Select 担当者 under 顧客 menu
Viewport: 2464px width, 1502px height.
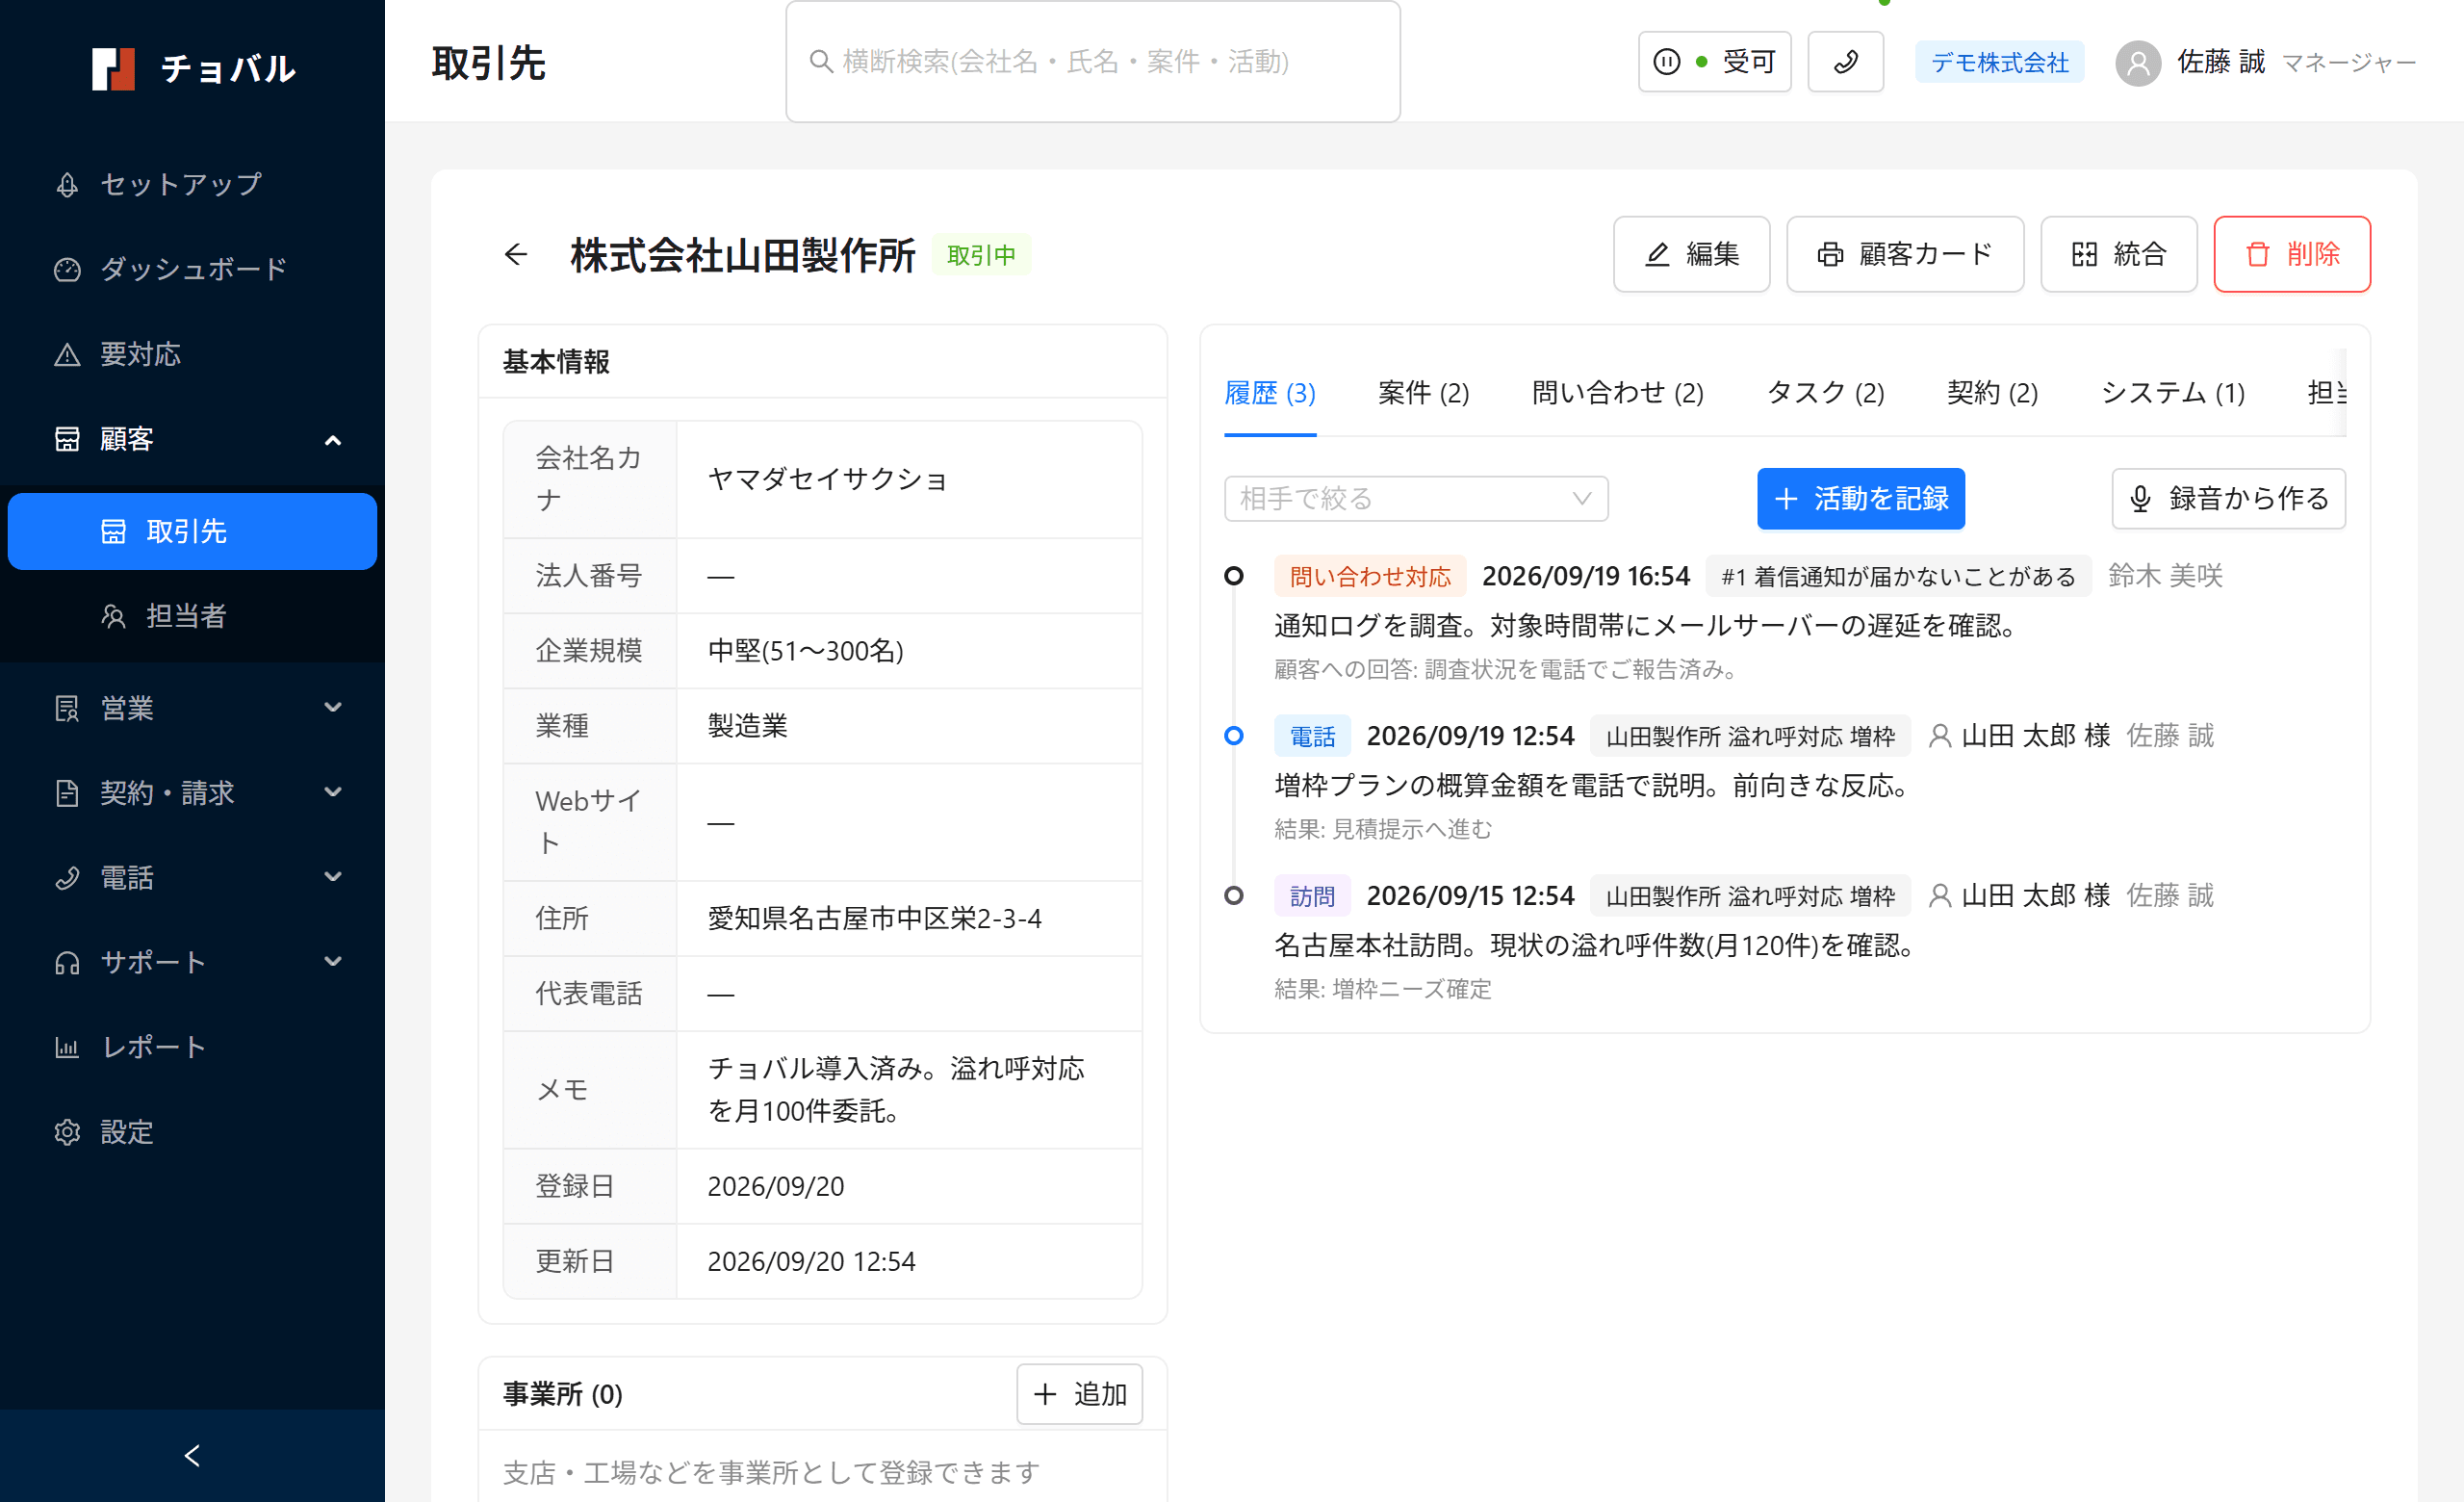click(x=192, y=616)
